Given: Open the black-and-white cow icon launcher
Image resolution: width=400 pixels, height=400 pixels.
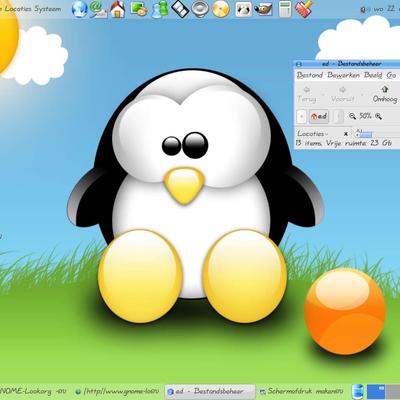Looking at the screenshot, I should [243, 9].
